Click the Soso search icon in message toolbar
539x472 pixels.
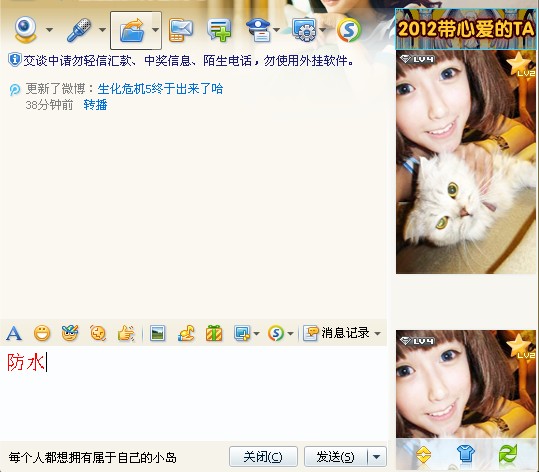[276, 333]
